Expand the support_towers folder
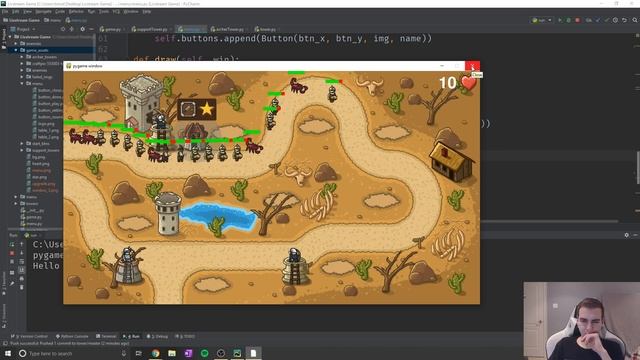The width and height of the screenshot is (640, 360). (22, 150)
